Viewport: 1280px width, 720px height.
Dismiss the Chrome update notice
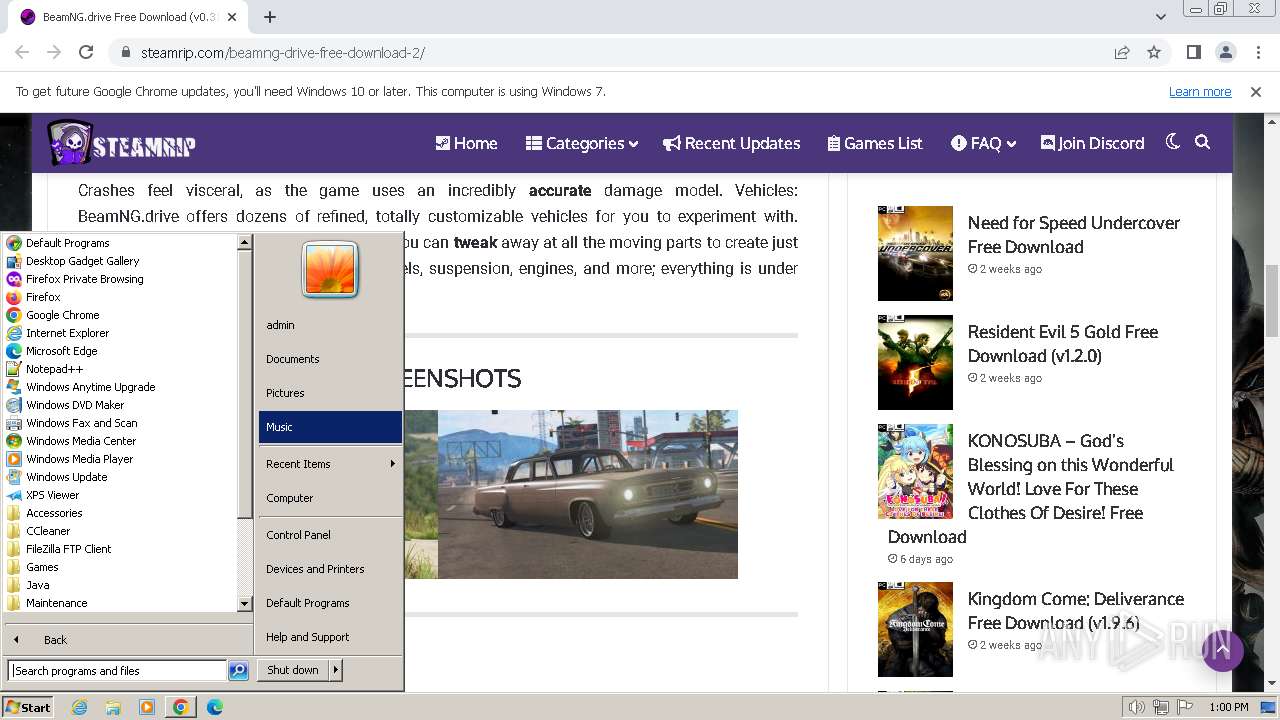click(1256, 91)
